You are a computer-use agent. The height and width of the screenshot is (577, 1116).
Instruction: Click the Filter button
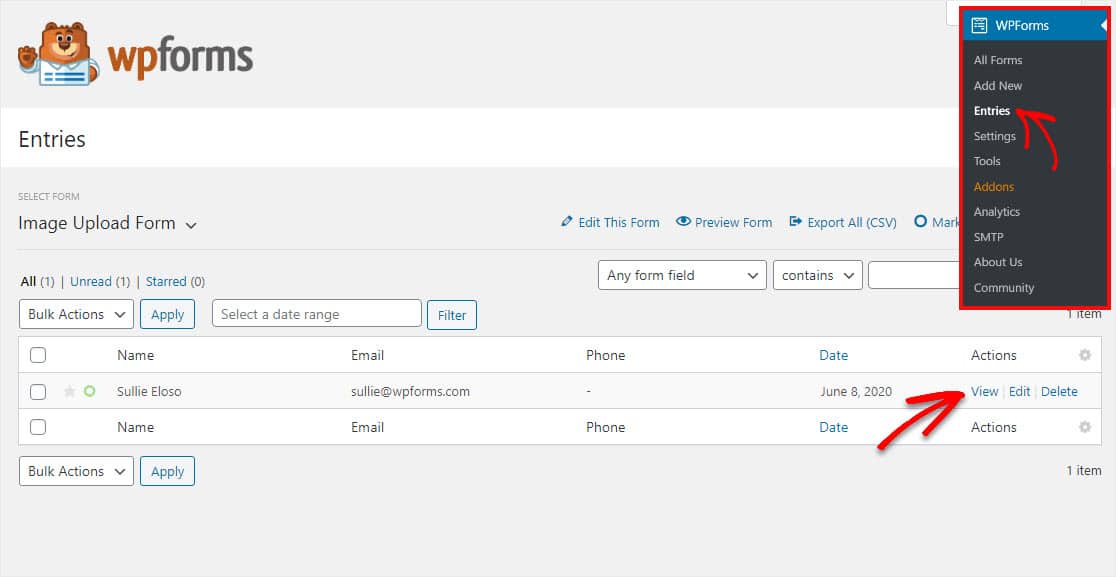point(452,315)
